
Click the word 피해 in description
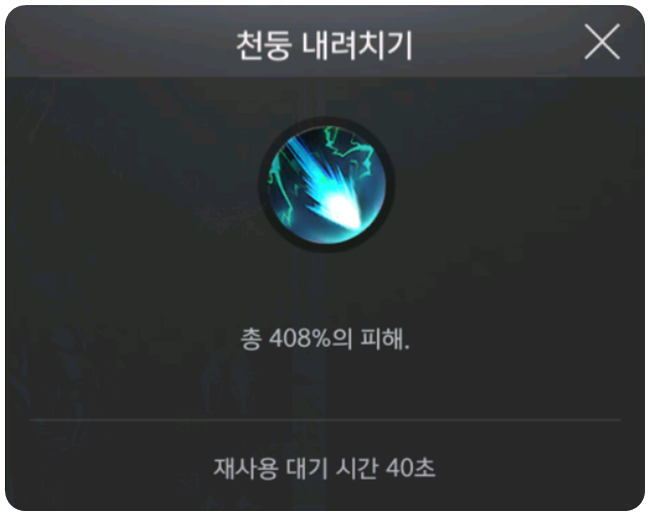point(382,339)
